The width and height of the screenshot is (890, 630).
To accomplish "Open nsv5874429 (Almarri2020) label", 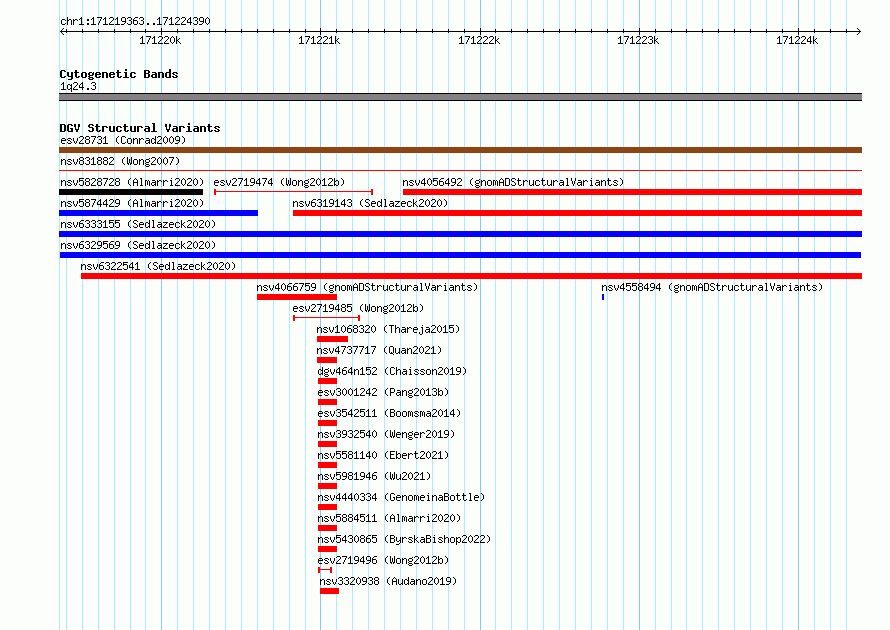I will click(x=132, y=203).
